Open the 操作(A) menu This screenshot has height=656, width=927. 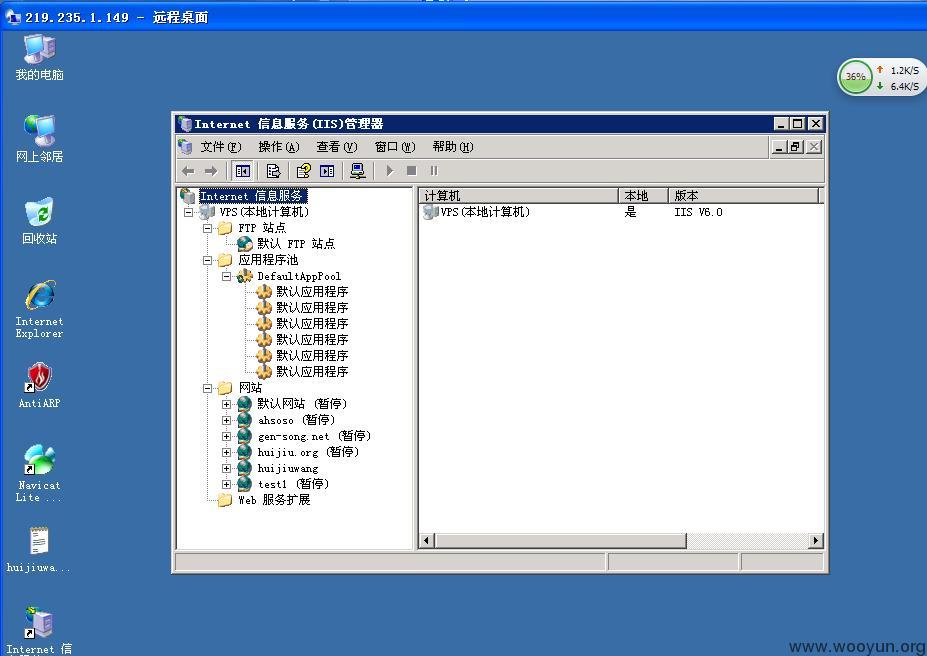tap(278, 147)
